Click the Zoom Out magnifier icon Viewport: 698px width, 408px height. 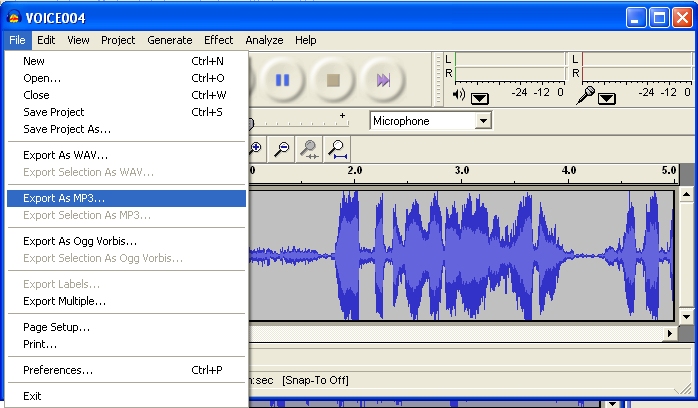point(283,149)
